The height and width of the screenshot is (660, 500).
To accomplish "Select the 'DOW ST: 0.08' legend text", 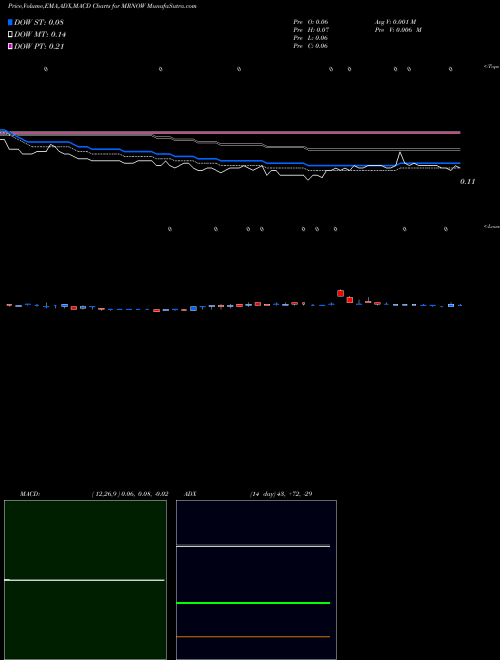I will point(39,22).
